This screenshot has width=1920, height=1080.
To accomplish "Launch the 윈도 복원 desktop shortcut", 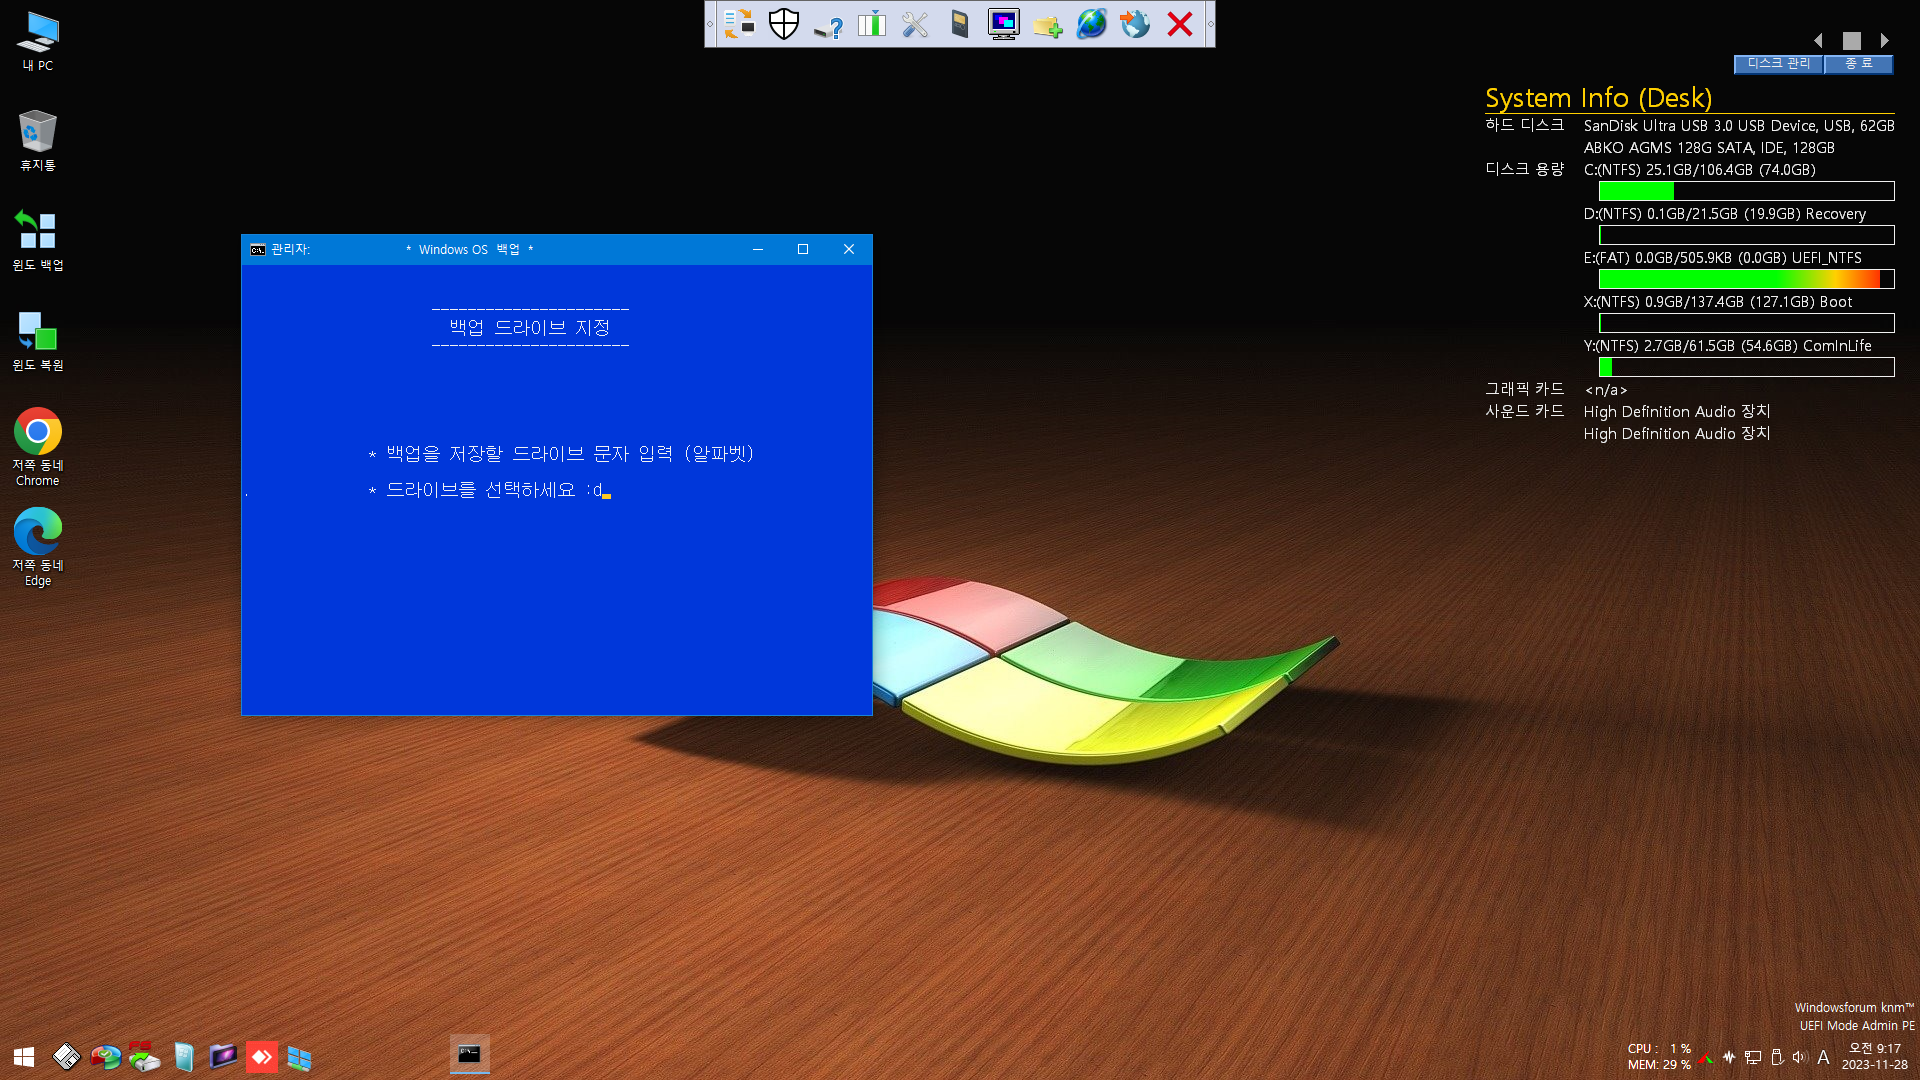I will (38, 341).
